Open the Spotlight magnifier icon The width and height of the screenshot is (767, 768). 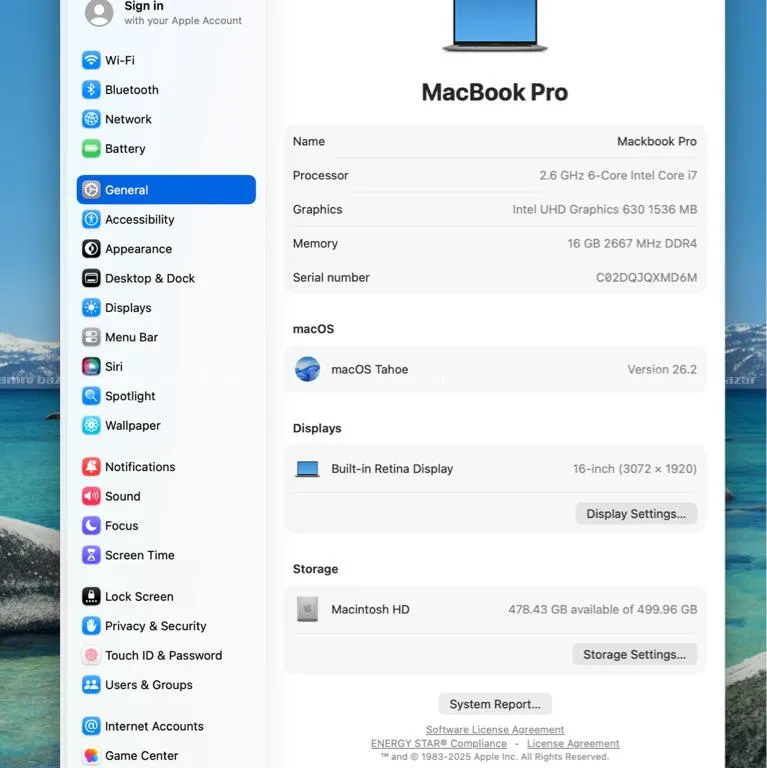(91, 396)
